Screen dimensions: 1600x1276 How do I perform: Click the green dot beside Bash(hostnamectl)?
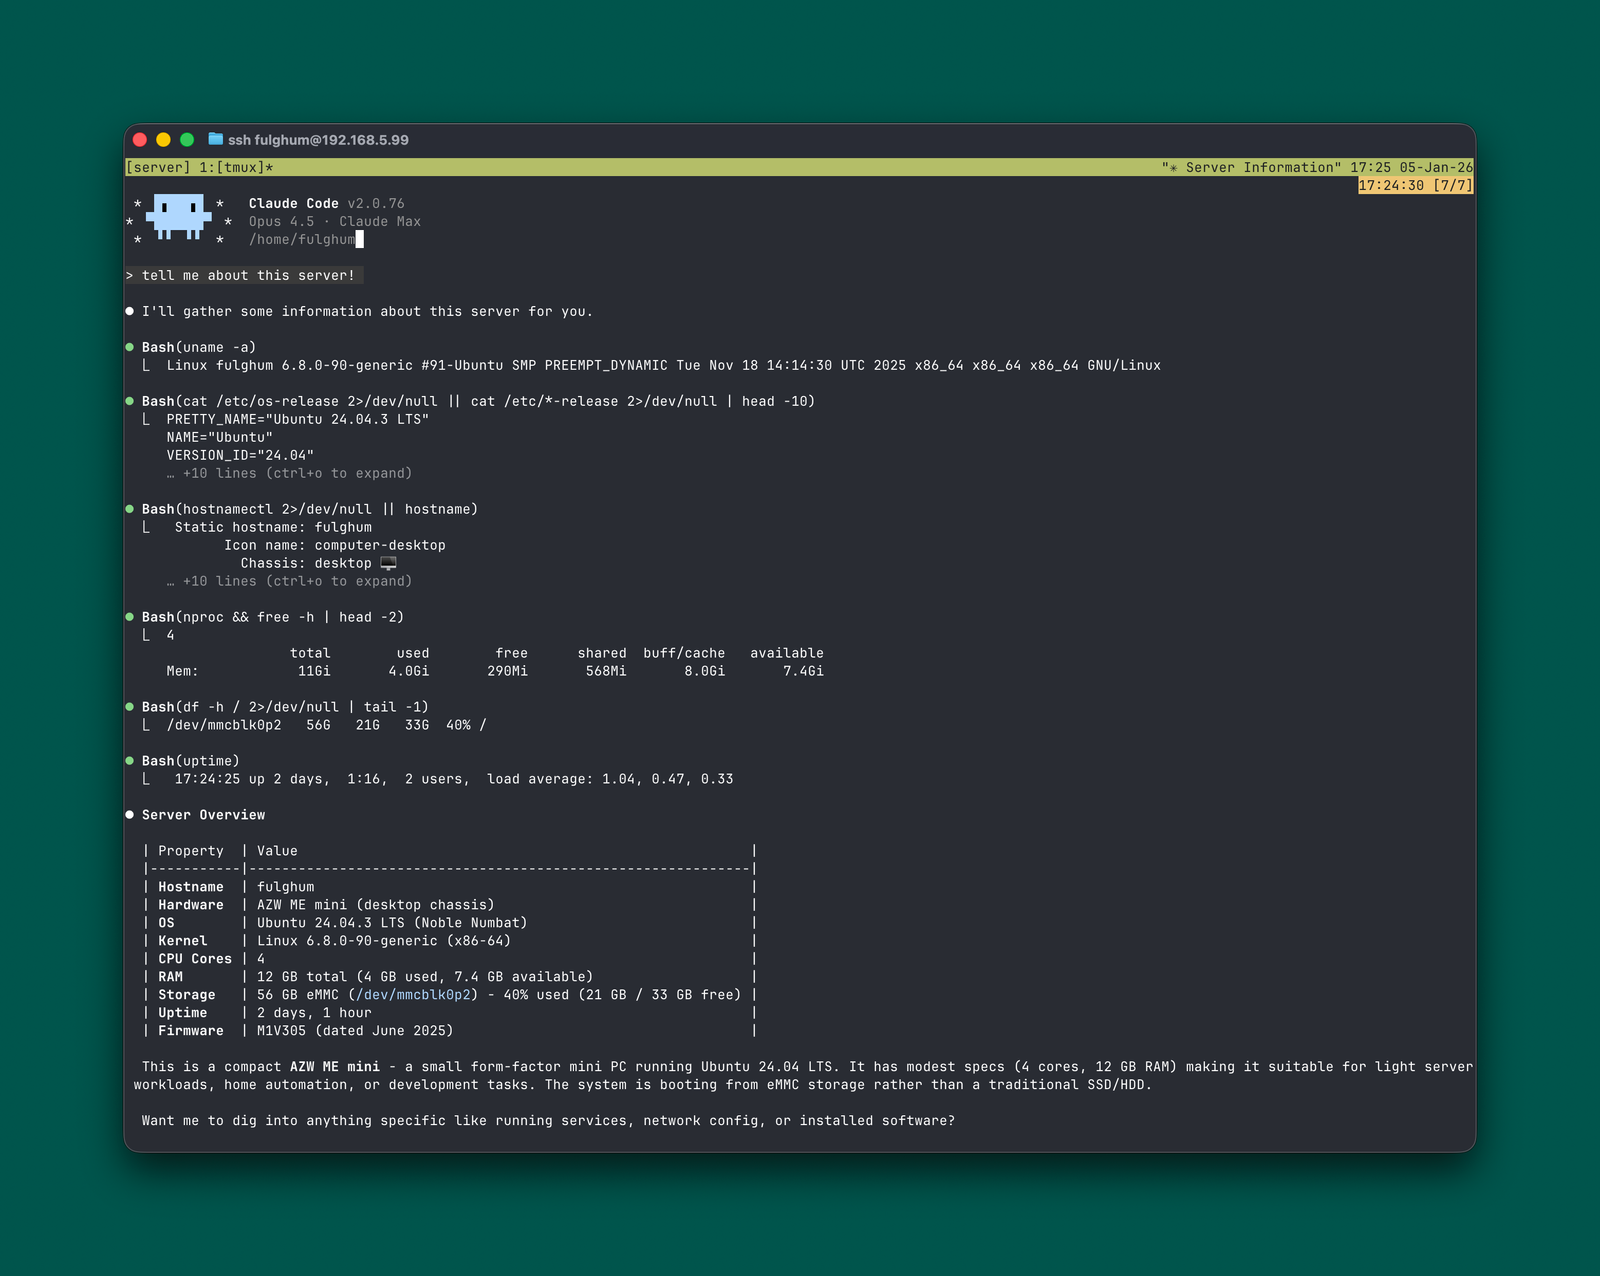coord(131,507)
